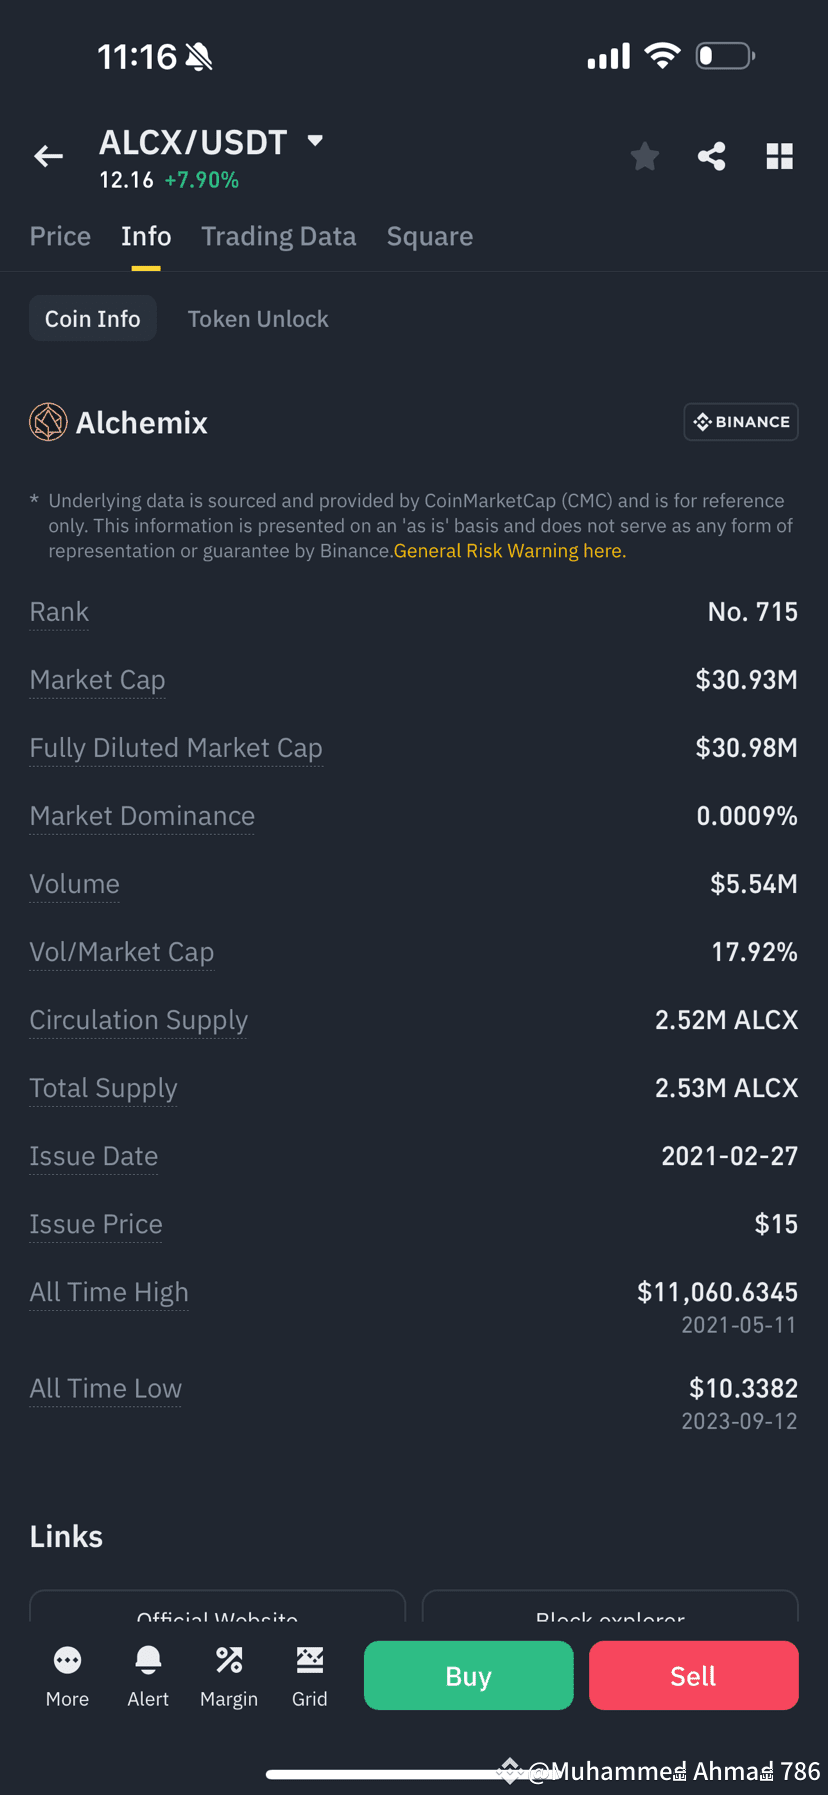The width and height of the screenshot is (828, 1795).
Task: Open the grid layout icon at top right
Action: tap(780, 156)
